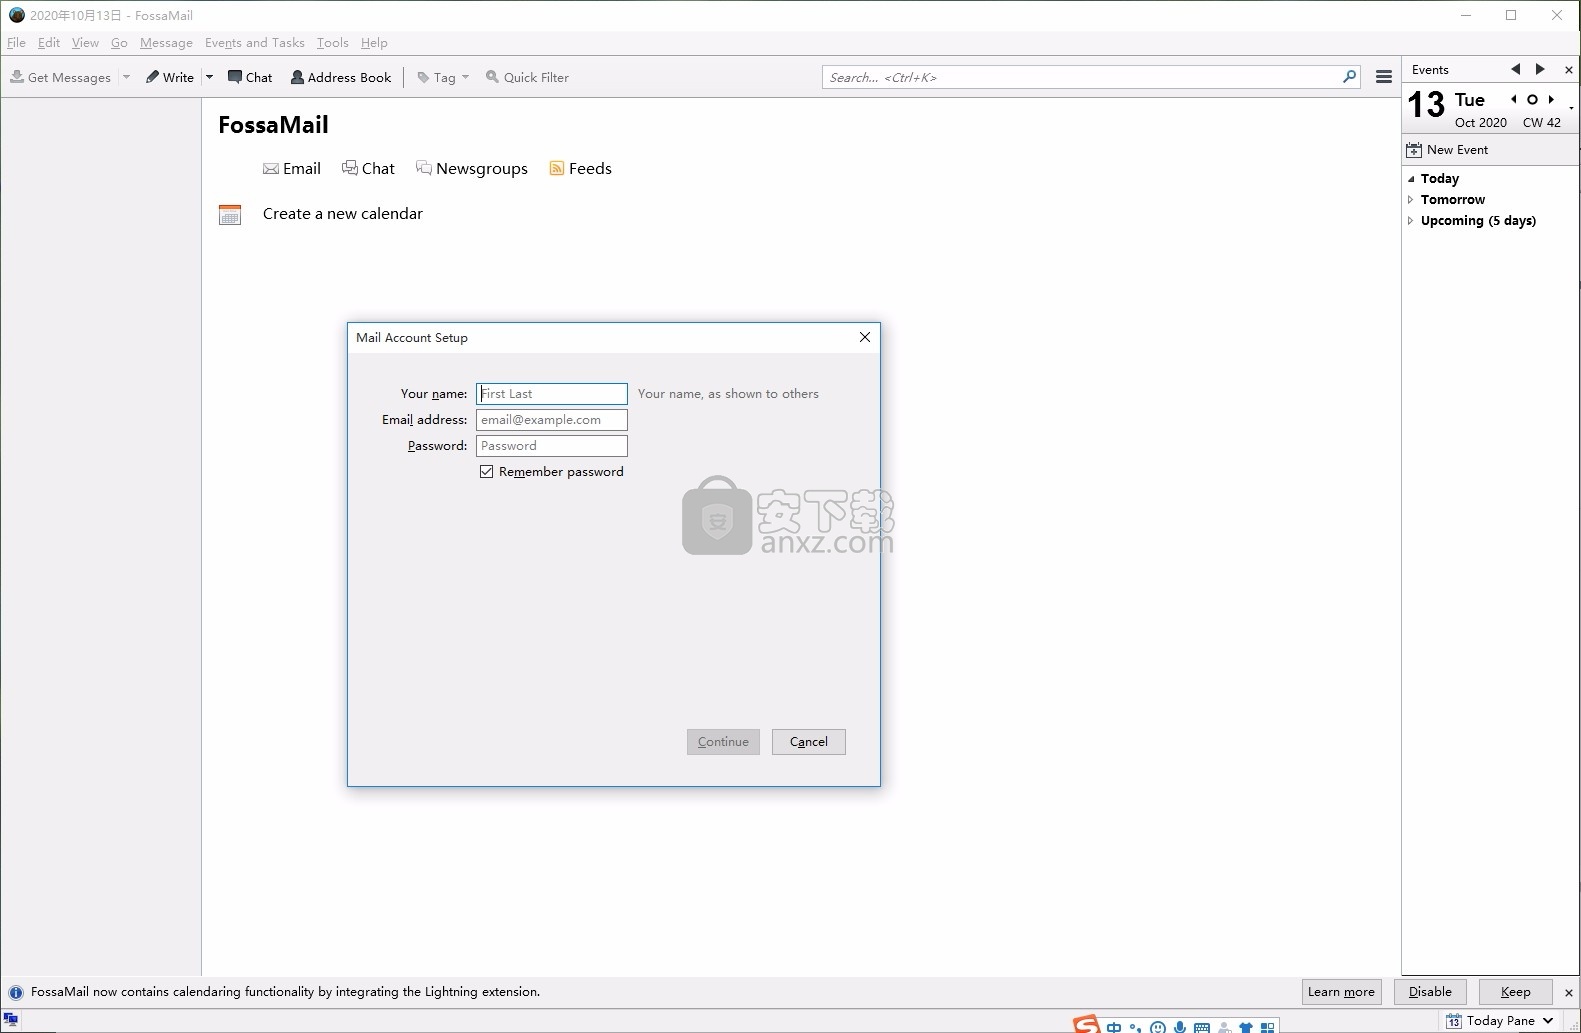Viewport: 1581px width, 1033px height.
Task: Click the Email address input field
Action: click(552, 420)
